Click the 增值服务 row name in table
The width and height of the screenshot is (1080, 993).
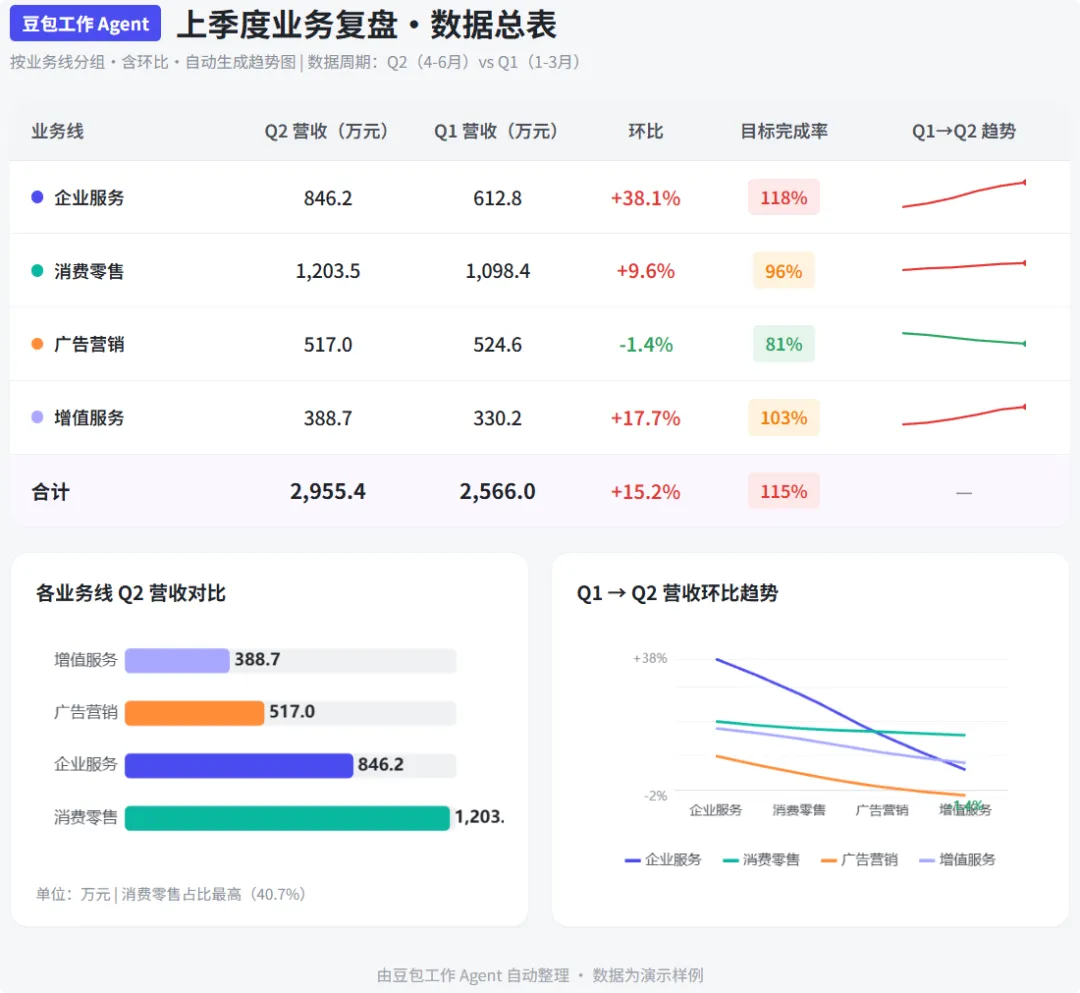[89, 417]
